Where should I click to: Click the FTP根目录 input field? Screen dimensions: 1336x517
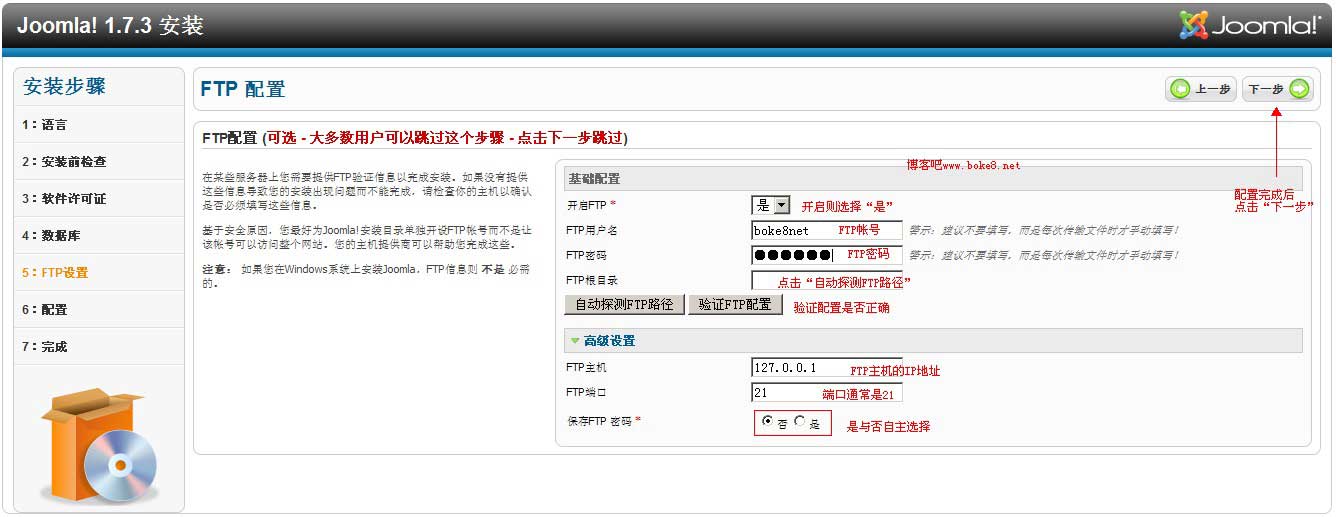coord(827,280)
